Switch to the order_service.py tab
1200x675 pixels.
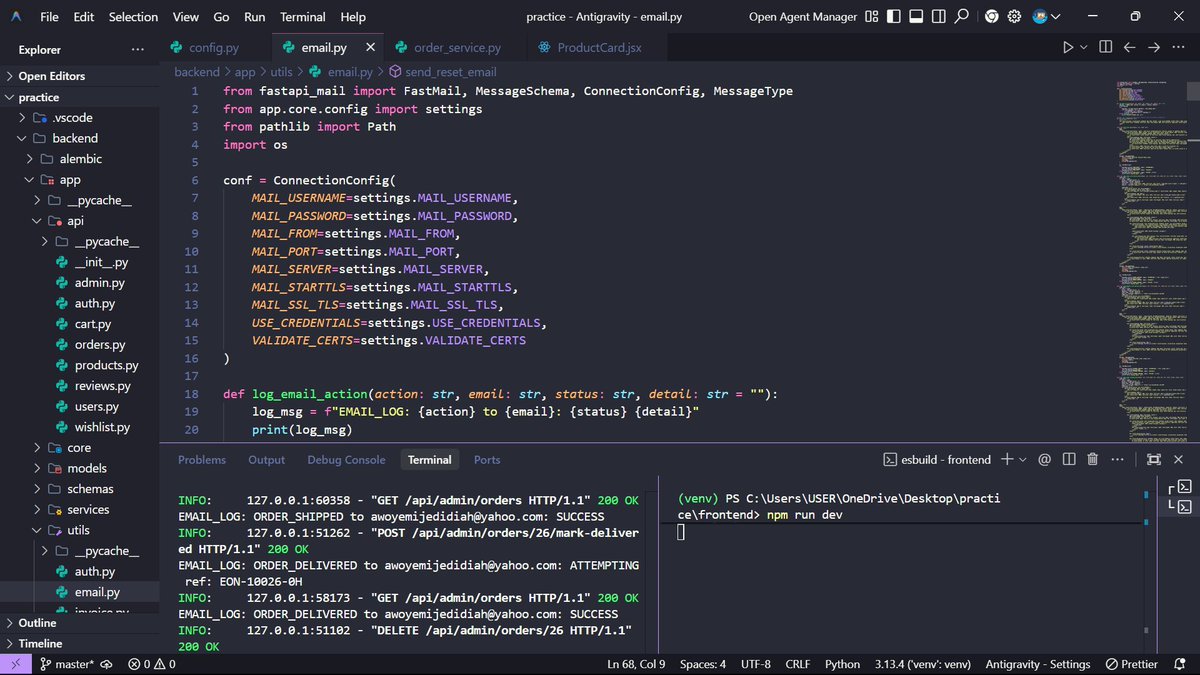point(457,47)
